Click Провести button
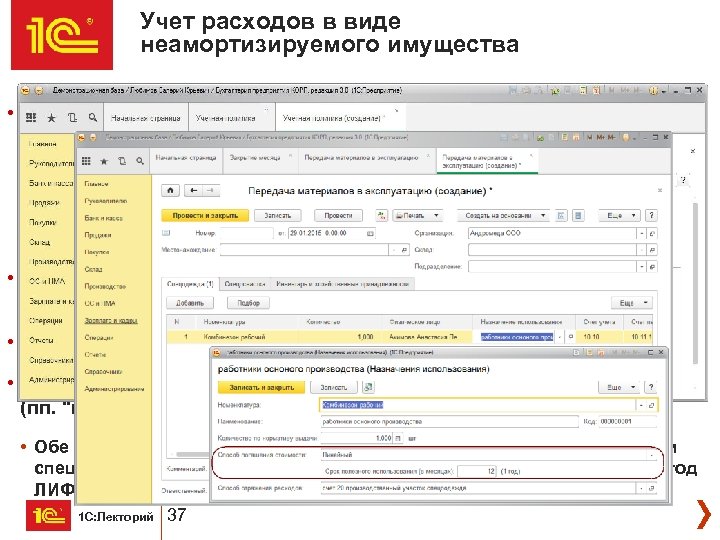Screen dimensions: 720x540 point(338,215)
